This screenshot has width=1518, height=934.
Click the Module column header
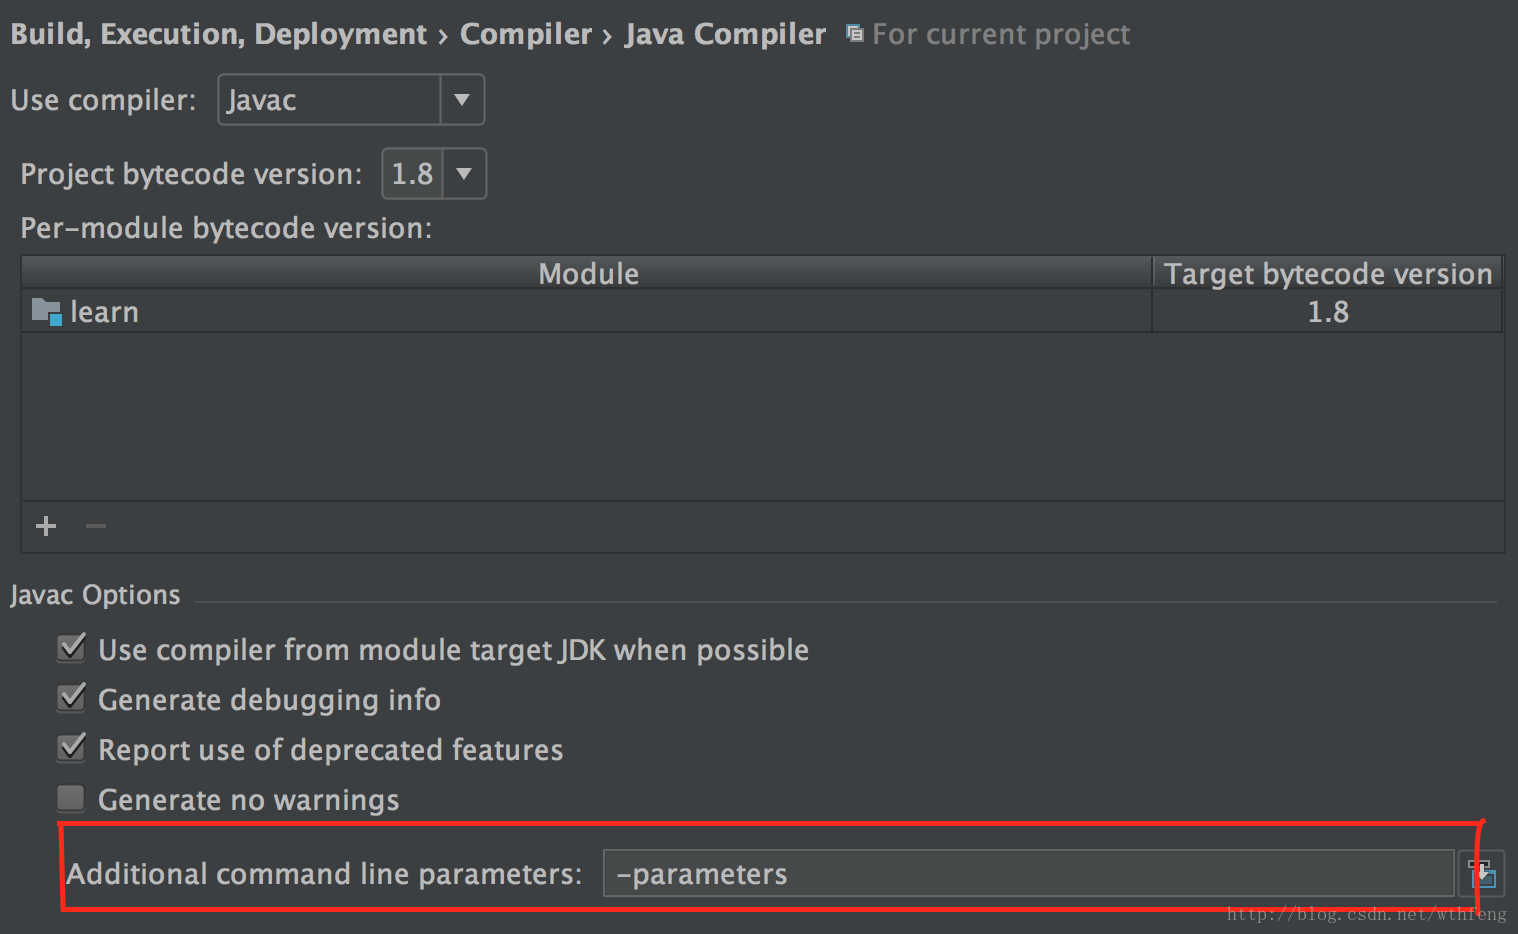pos(588,273)
